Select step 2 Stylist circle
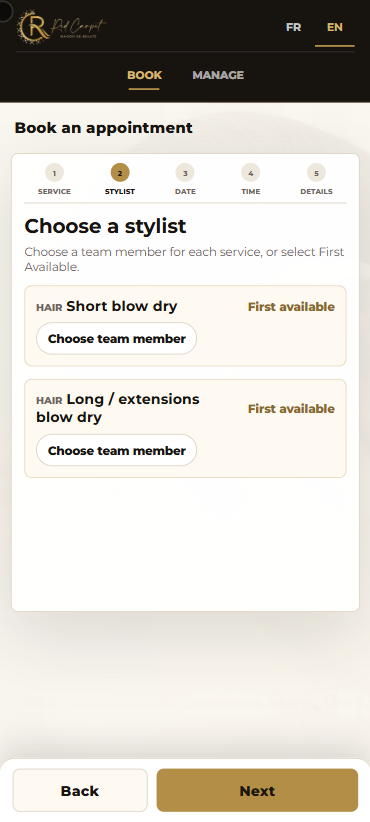 (120, 172)
